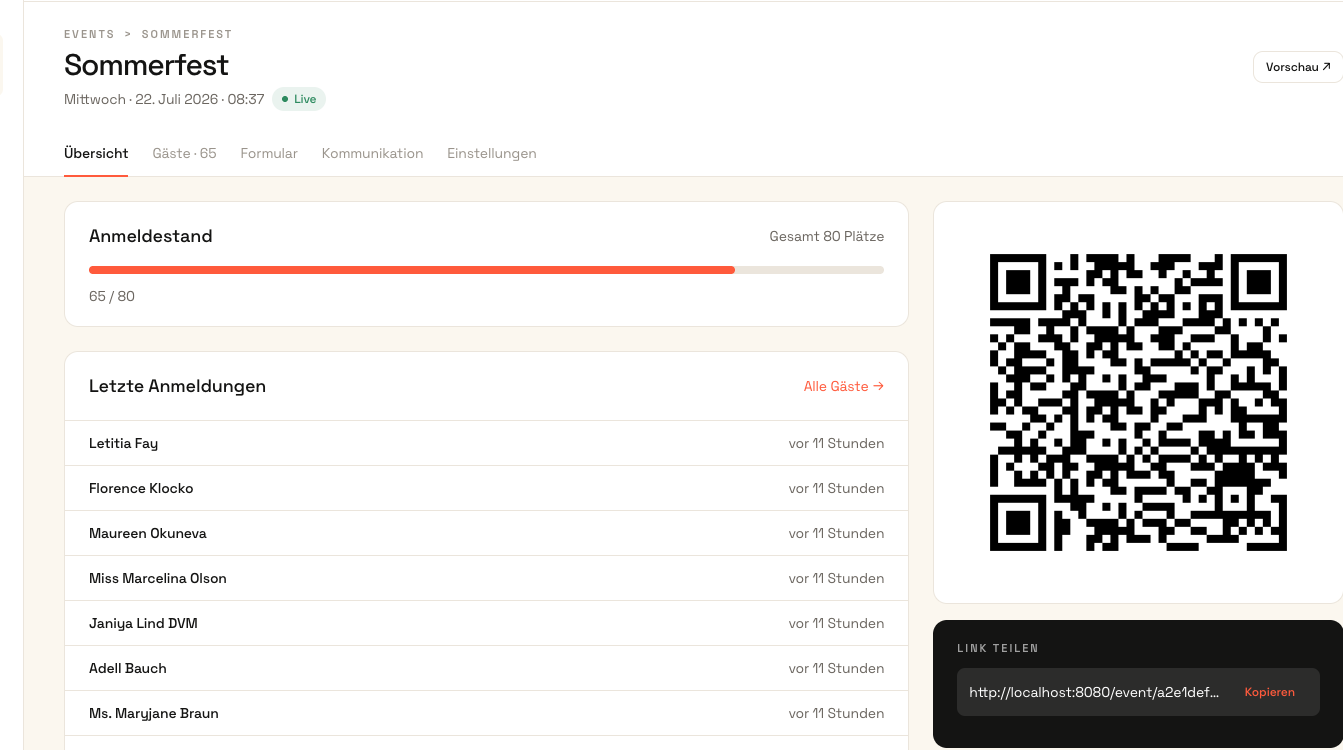Follow the Alle Gäste link
1343x750 pixels.
click(x=844, y=386)
